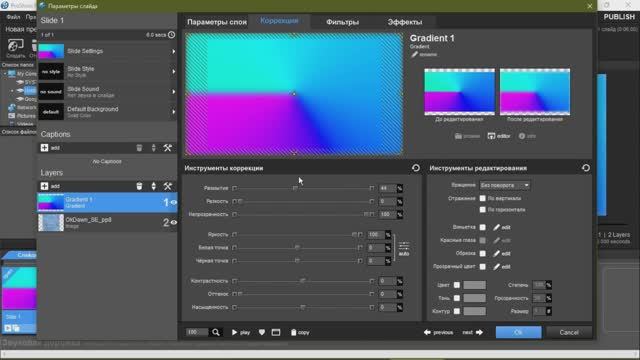Enable the По вертикали flip checkbox

(x=482, y=198)
